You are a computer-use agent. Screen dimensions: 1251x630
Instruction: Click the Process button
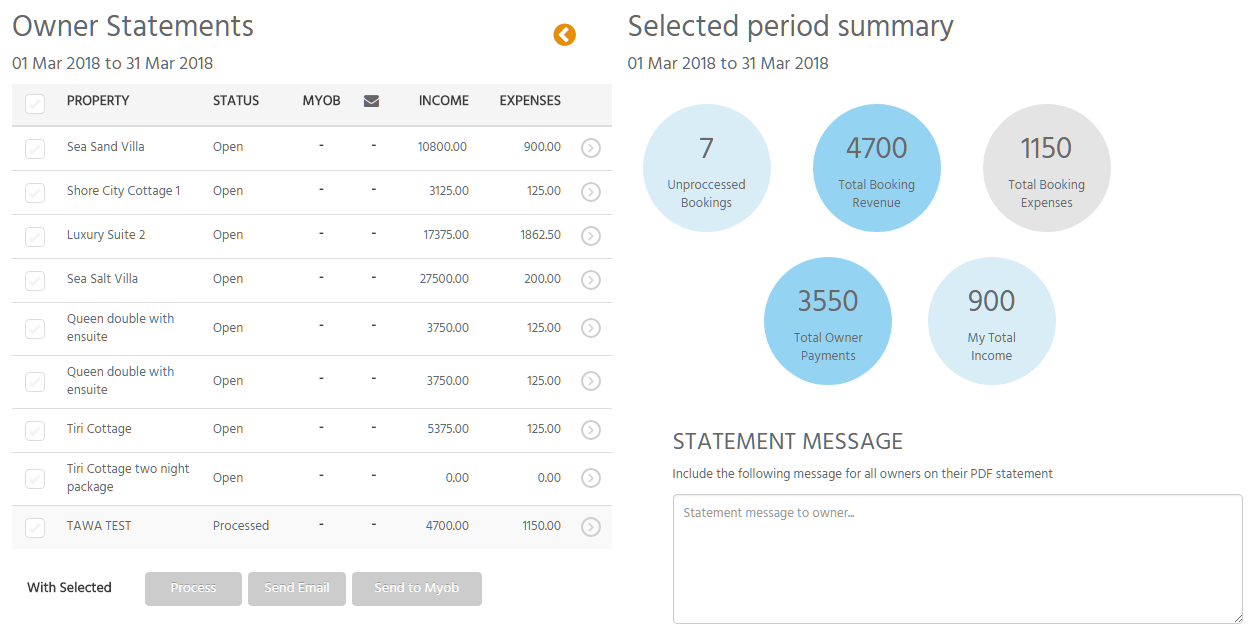tap(193, 589)
